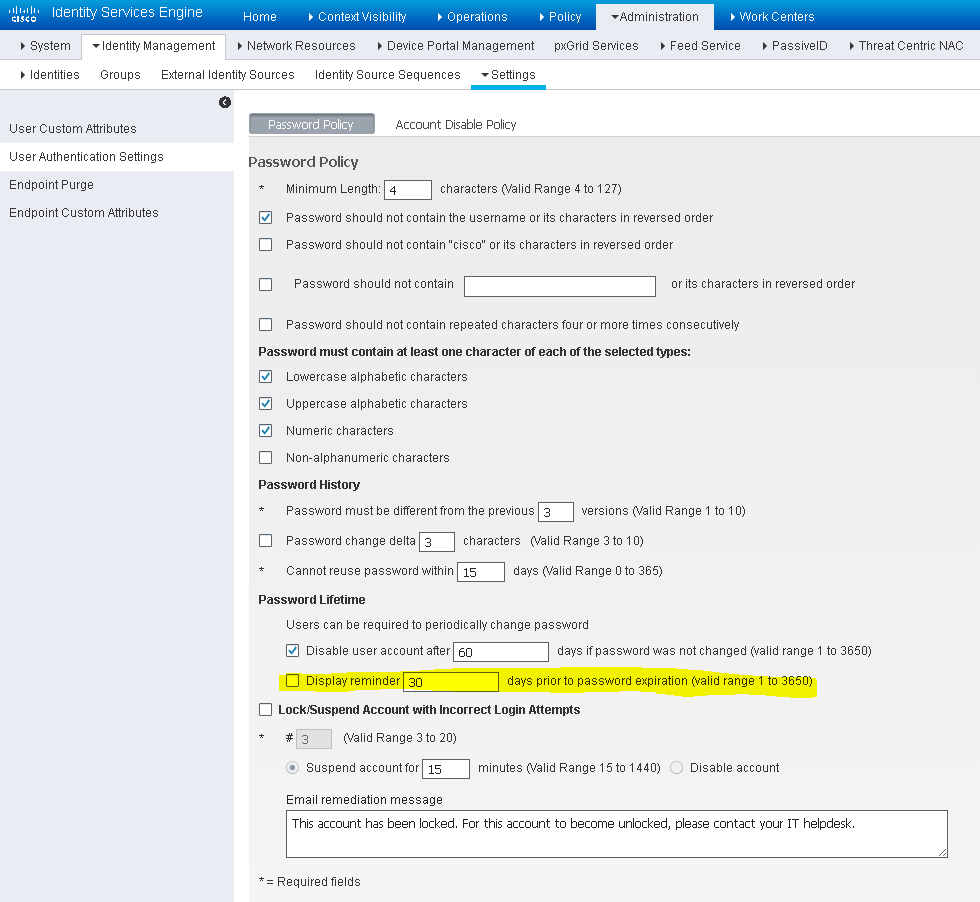Expand Device Portal Management submenu
Image resolution: width=980 pixels, height=902 pixels.
coord(456,46)
